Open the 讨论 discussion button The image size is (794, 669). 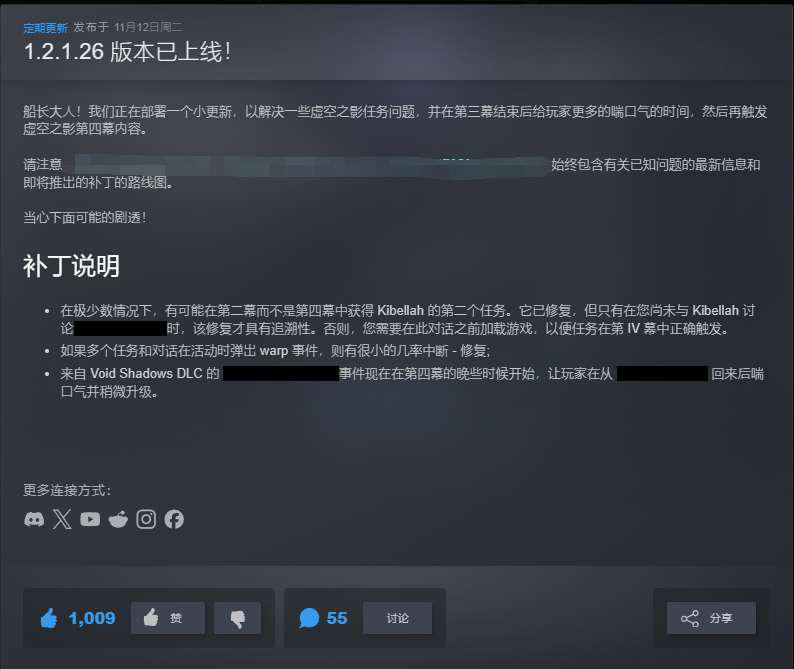click(x=398, y=618)
